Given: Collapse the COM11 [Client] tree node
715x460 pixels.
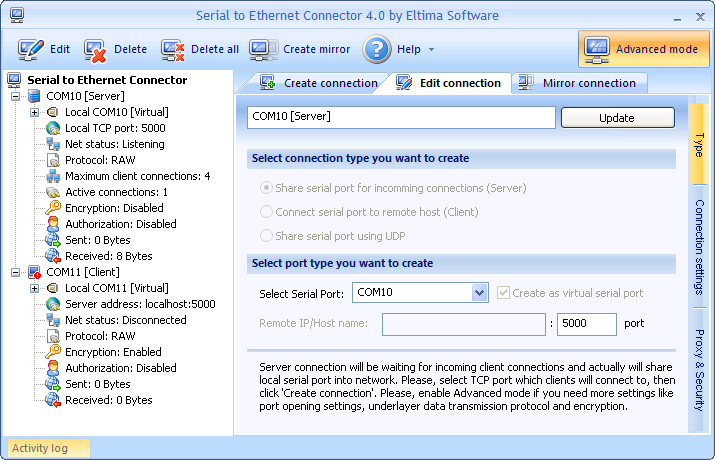Looking at the screenshot, I should pos(16,272).
